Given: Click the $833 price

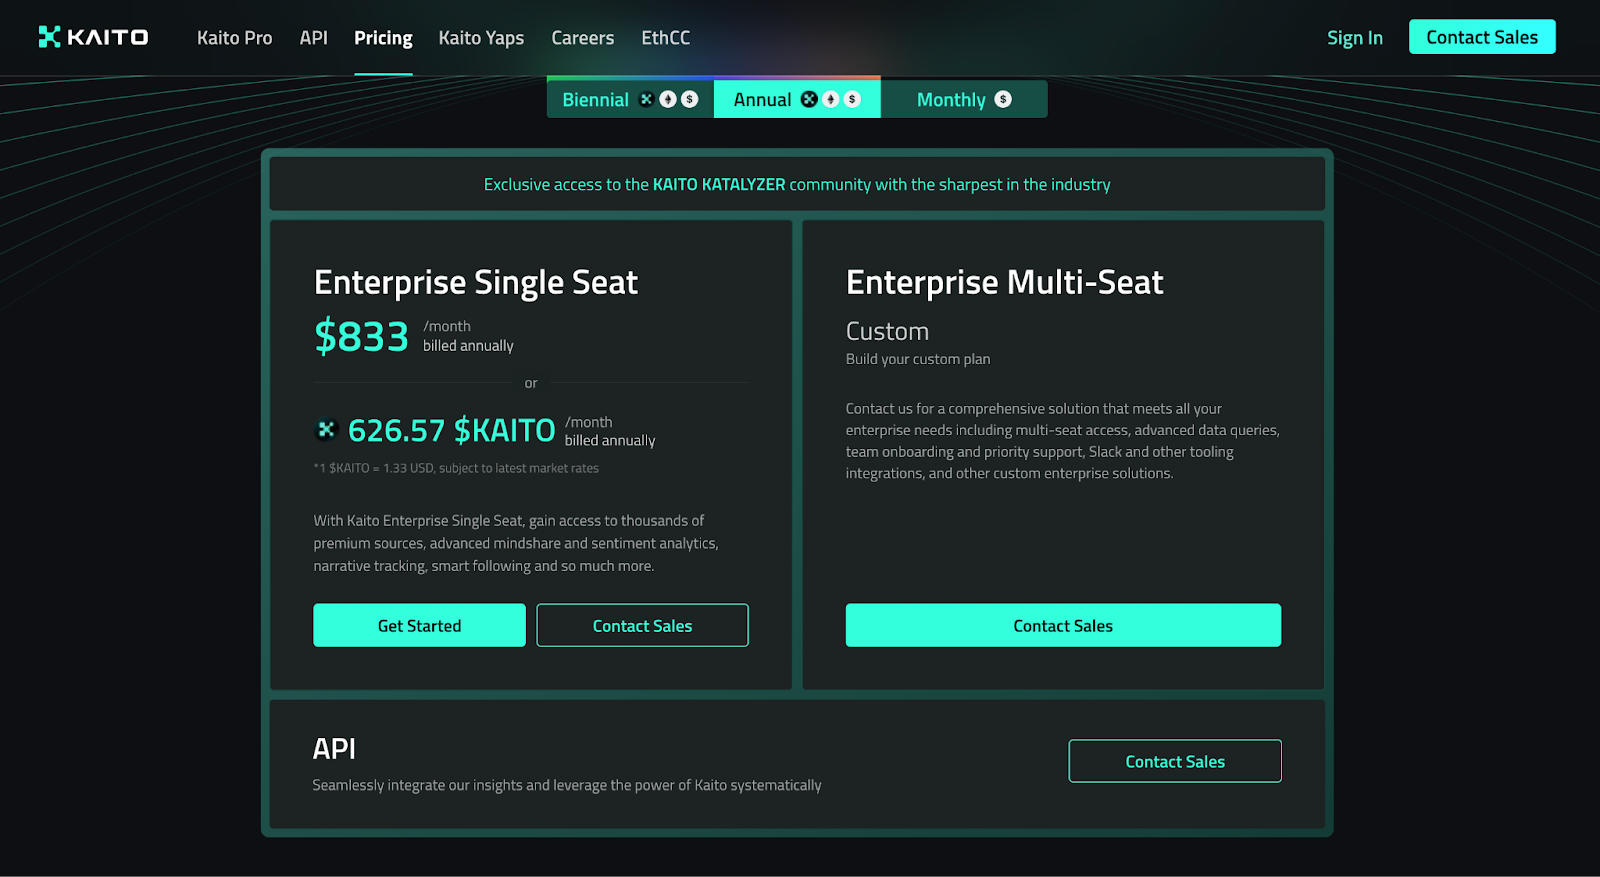Looking at the screenshot, I should (361, 336).
